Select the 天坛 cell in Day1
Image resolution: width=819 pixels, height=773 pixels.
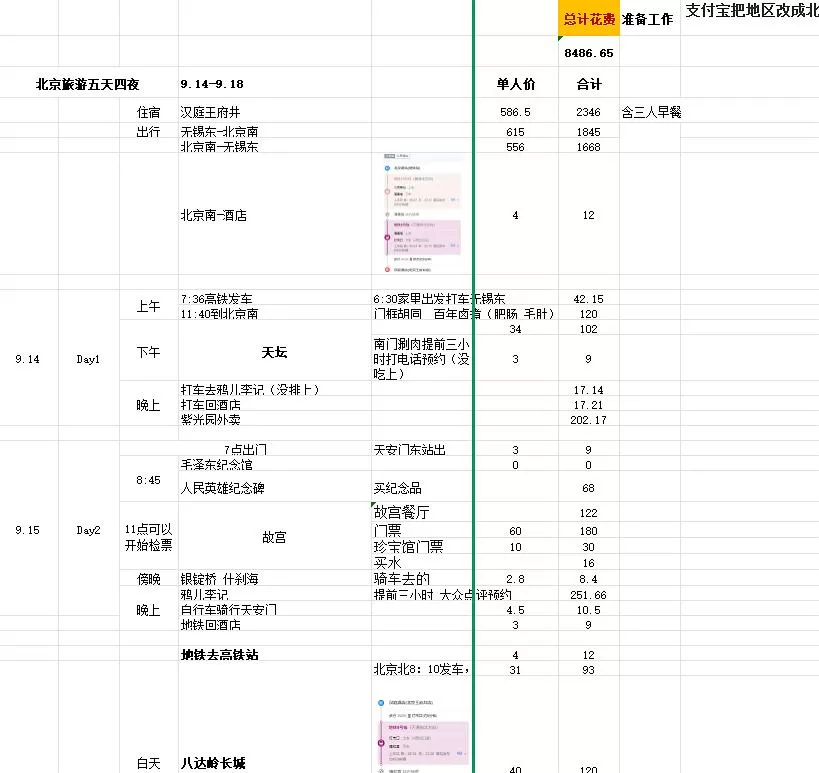point(274,352)
